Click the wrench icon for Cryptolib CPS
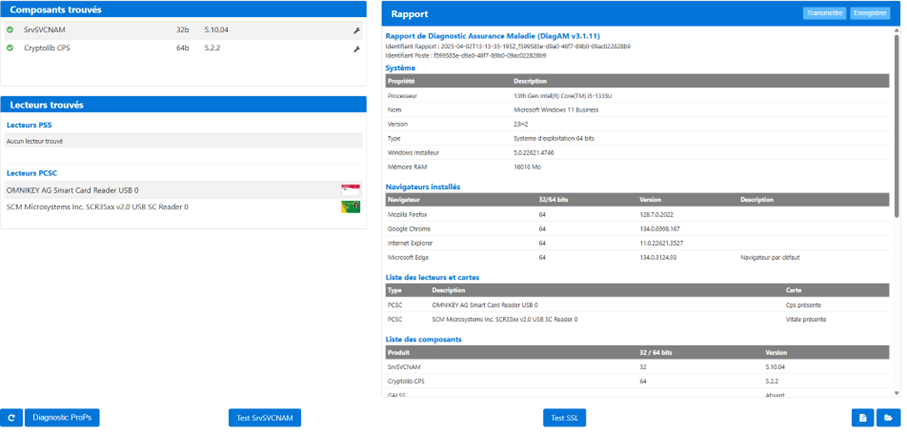This screenshot has height=432, width=907. [357, 47]
